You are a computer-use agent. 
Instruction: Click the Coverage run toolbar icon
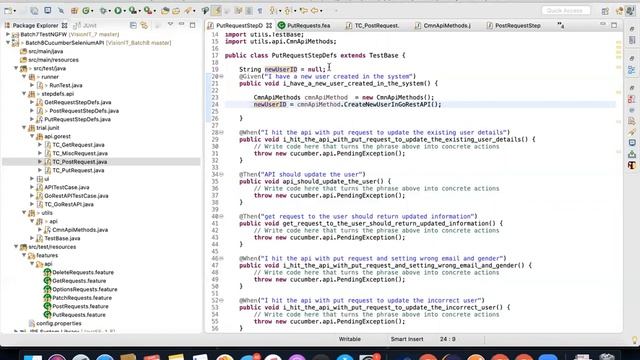point(133,11)
